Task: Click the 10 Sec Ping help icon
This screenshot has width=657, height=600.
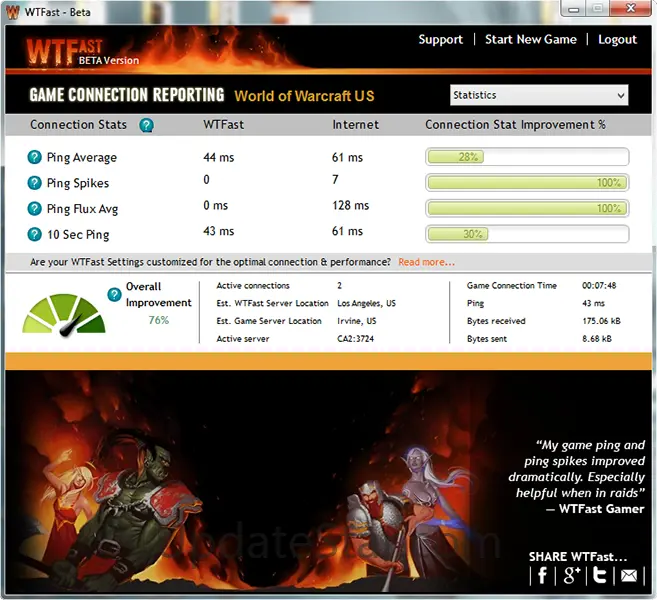Action: [34, 234]
